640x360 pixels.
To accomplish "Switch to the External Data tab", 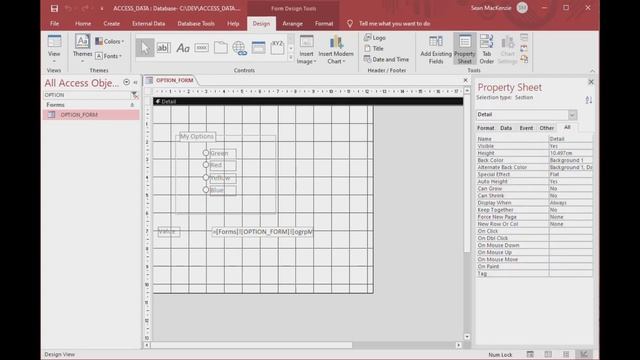I will tap(149, 24).
